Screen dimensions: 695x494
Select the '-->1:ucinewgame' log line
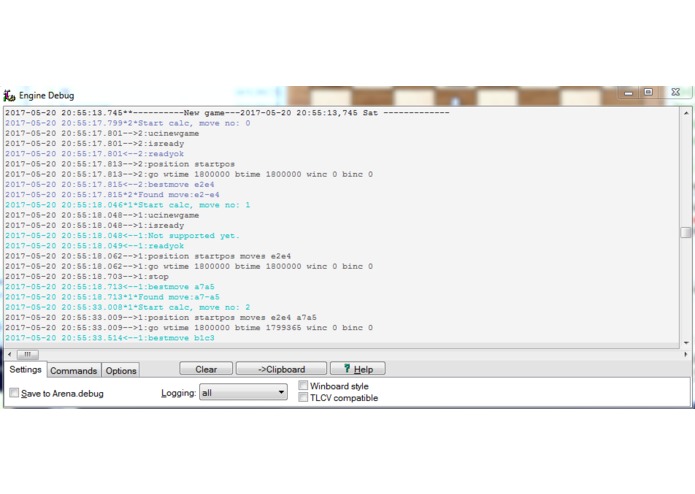(102, 215)
